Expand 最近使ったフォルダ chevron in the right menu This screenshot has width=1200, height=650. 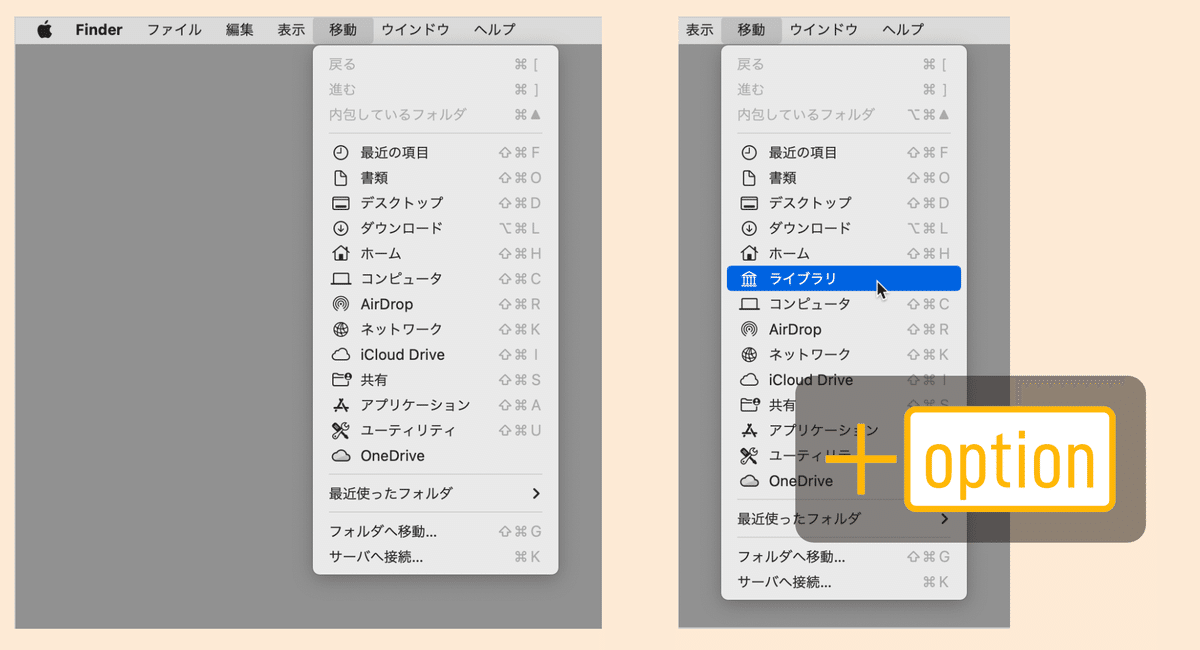[944, 519]
